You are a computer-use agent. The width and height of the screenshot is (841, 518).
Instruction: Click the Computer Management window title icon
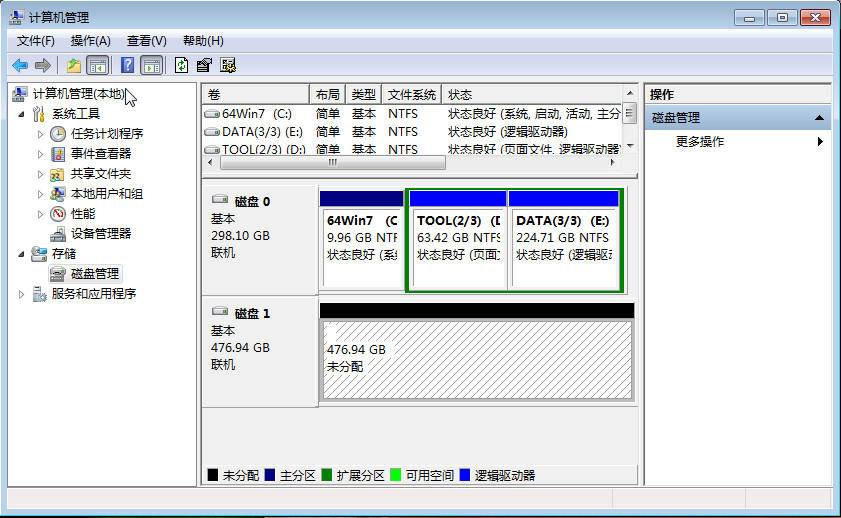tap(17, 17)
